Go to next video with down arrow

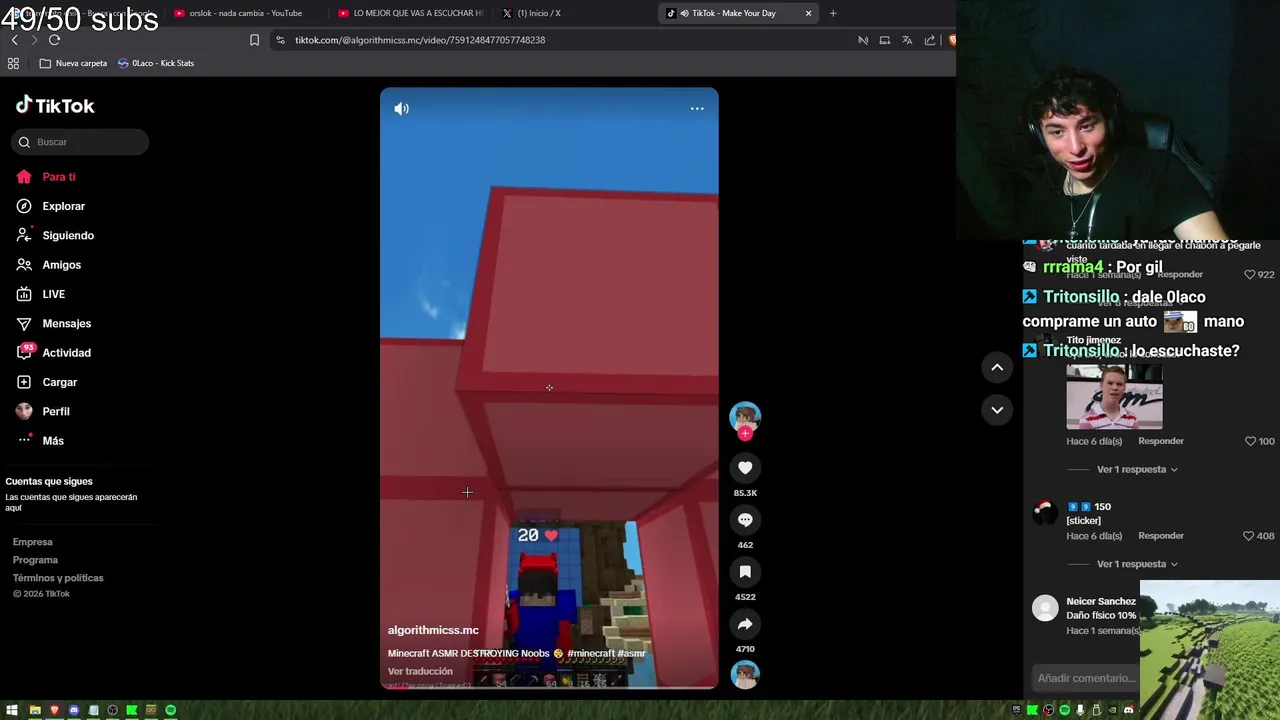[x=997, y=410]
